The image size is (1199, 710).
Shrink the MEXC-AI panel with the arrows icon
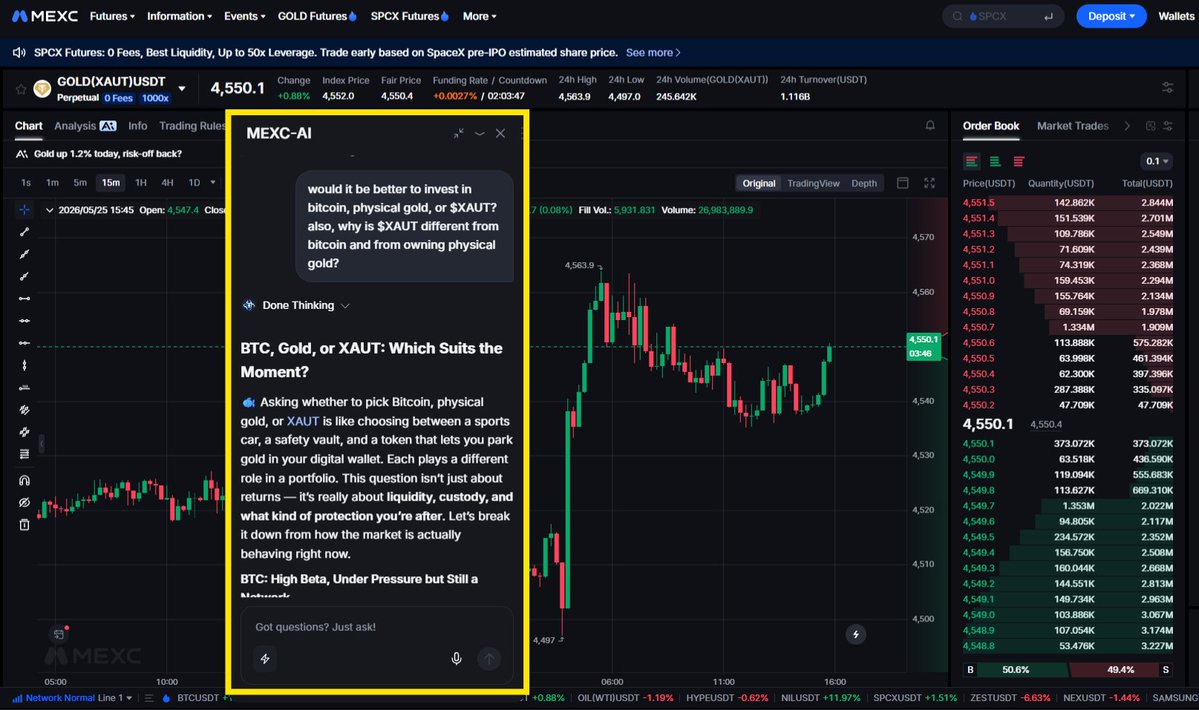pos(458,133)
